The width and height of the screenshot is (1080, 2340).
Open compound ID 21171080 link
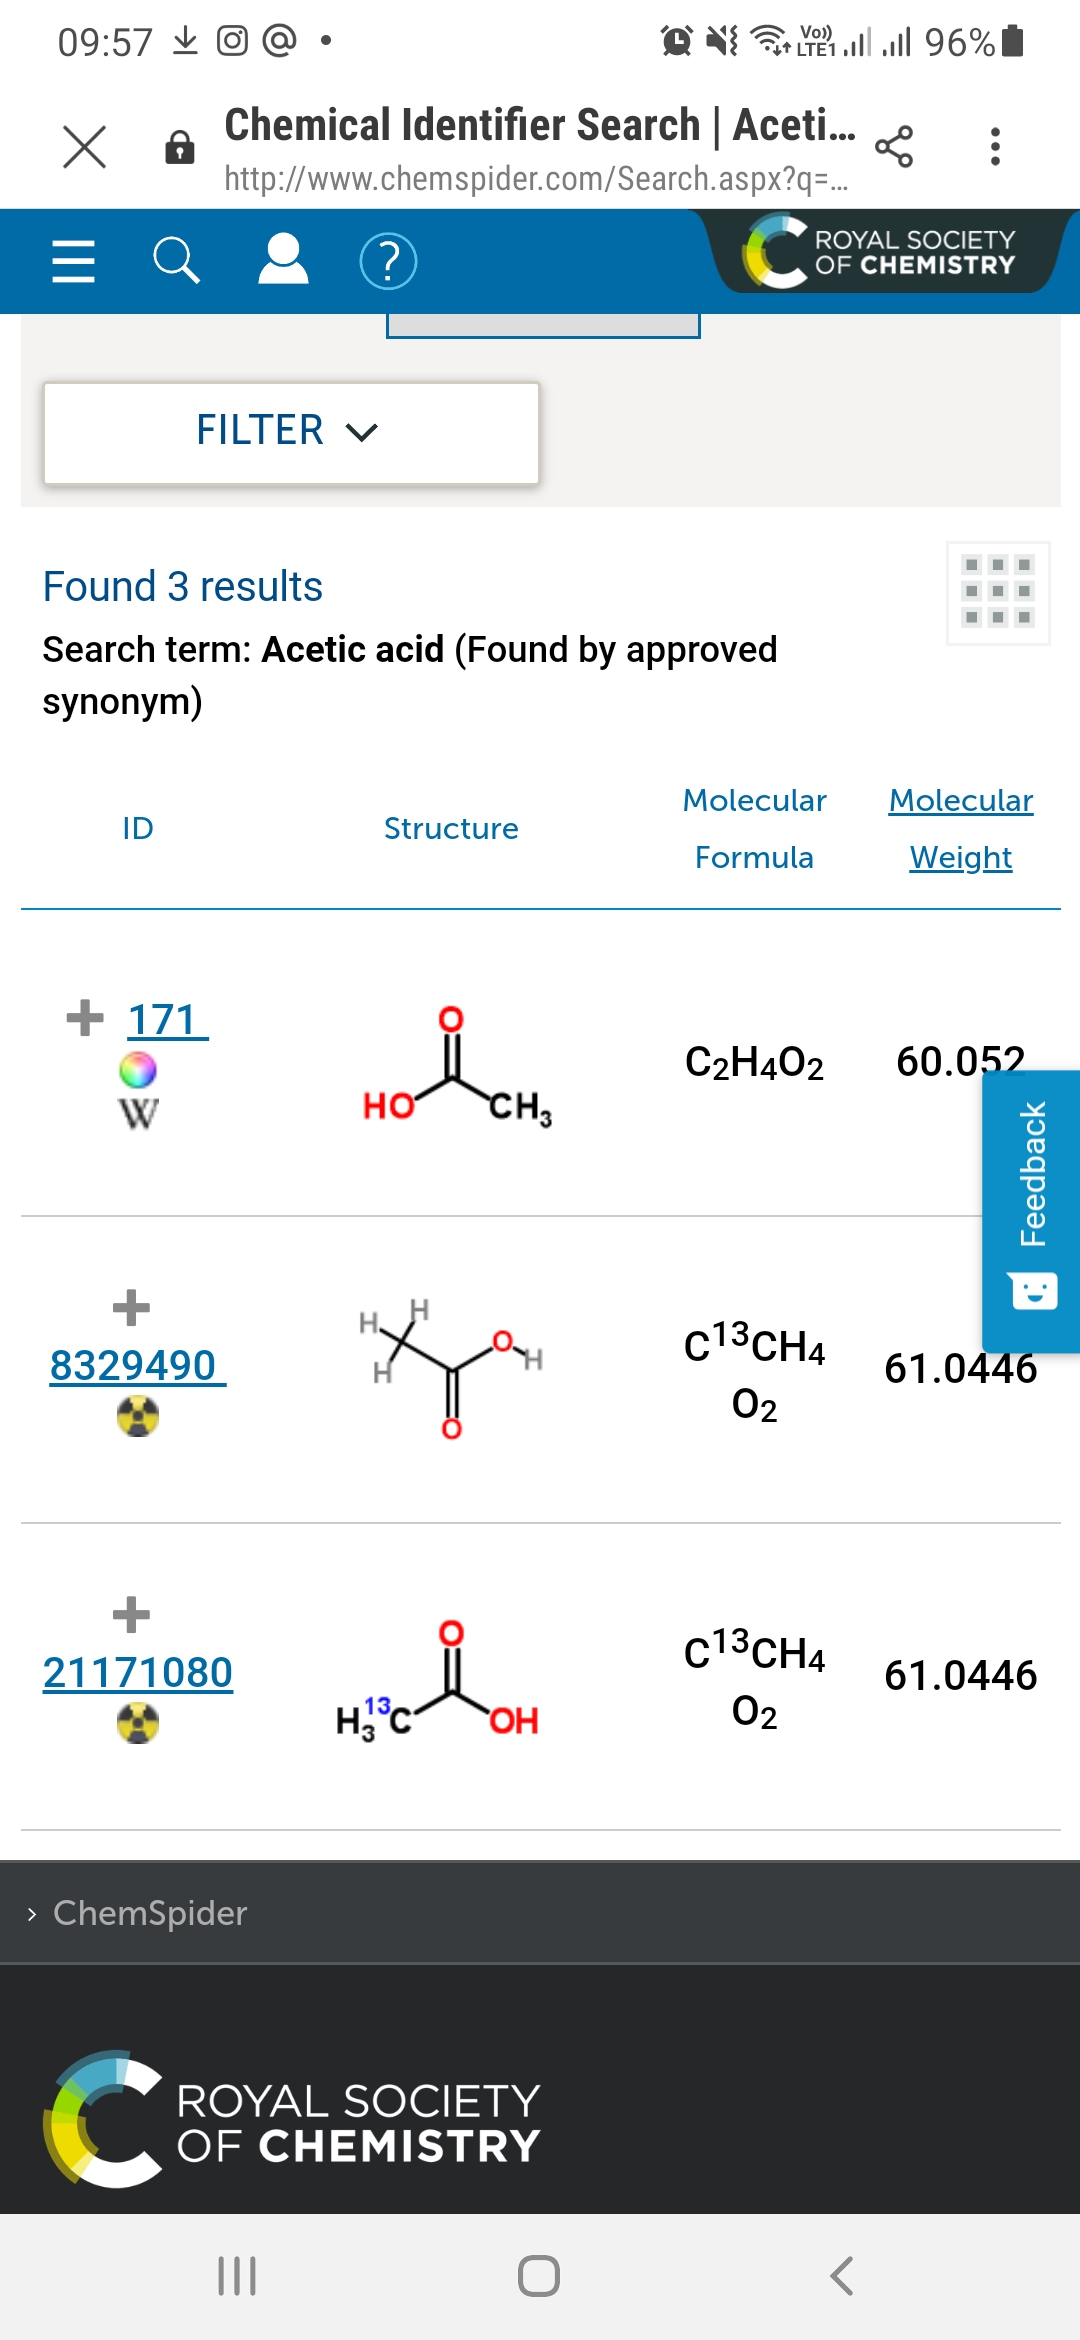click(138, 1672)
